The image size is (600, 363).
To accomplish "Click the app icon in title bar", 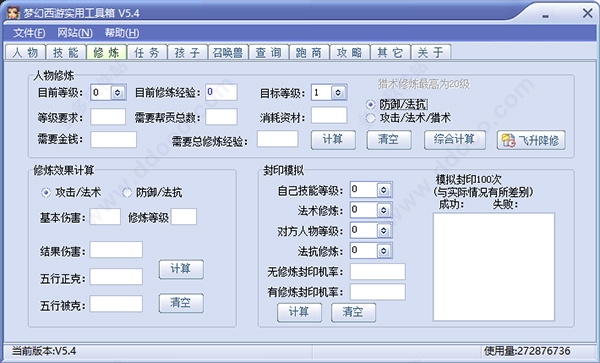I will [x=13, y=13].
